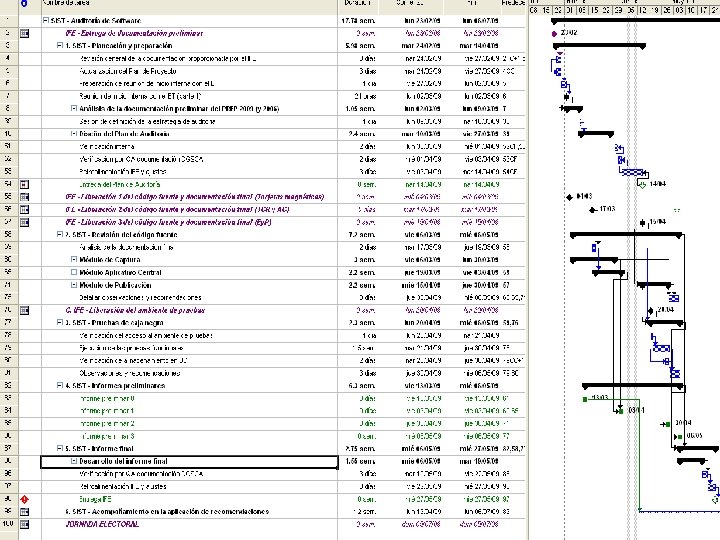The image size is (720, 540).
Task: Select the 'Ejecución de las pruebas funcionales' task
Action: [131, 349]
